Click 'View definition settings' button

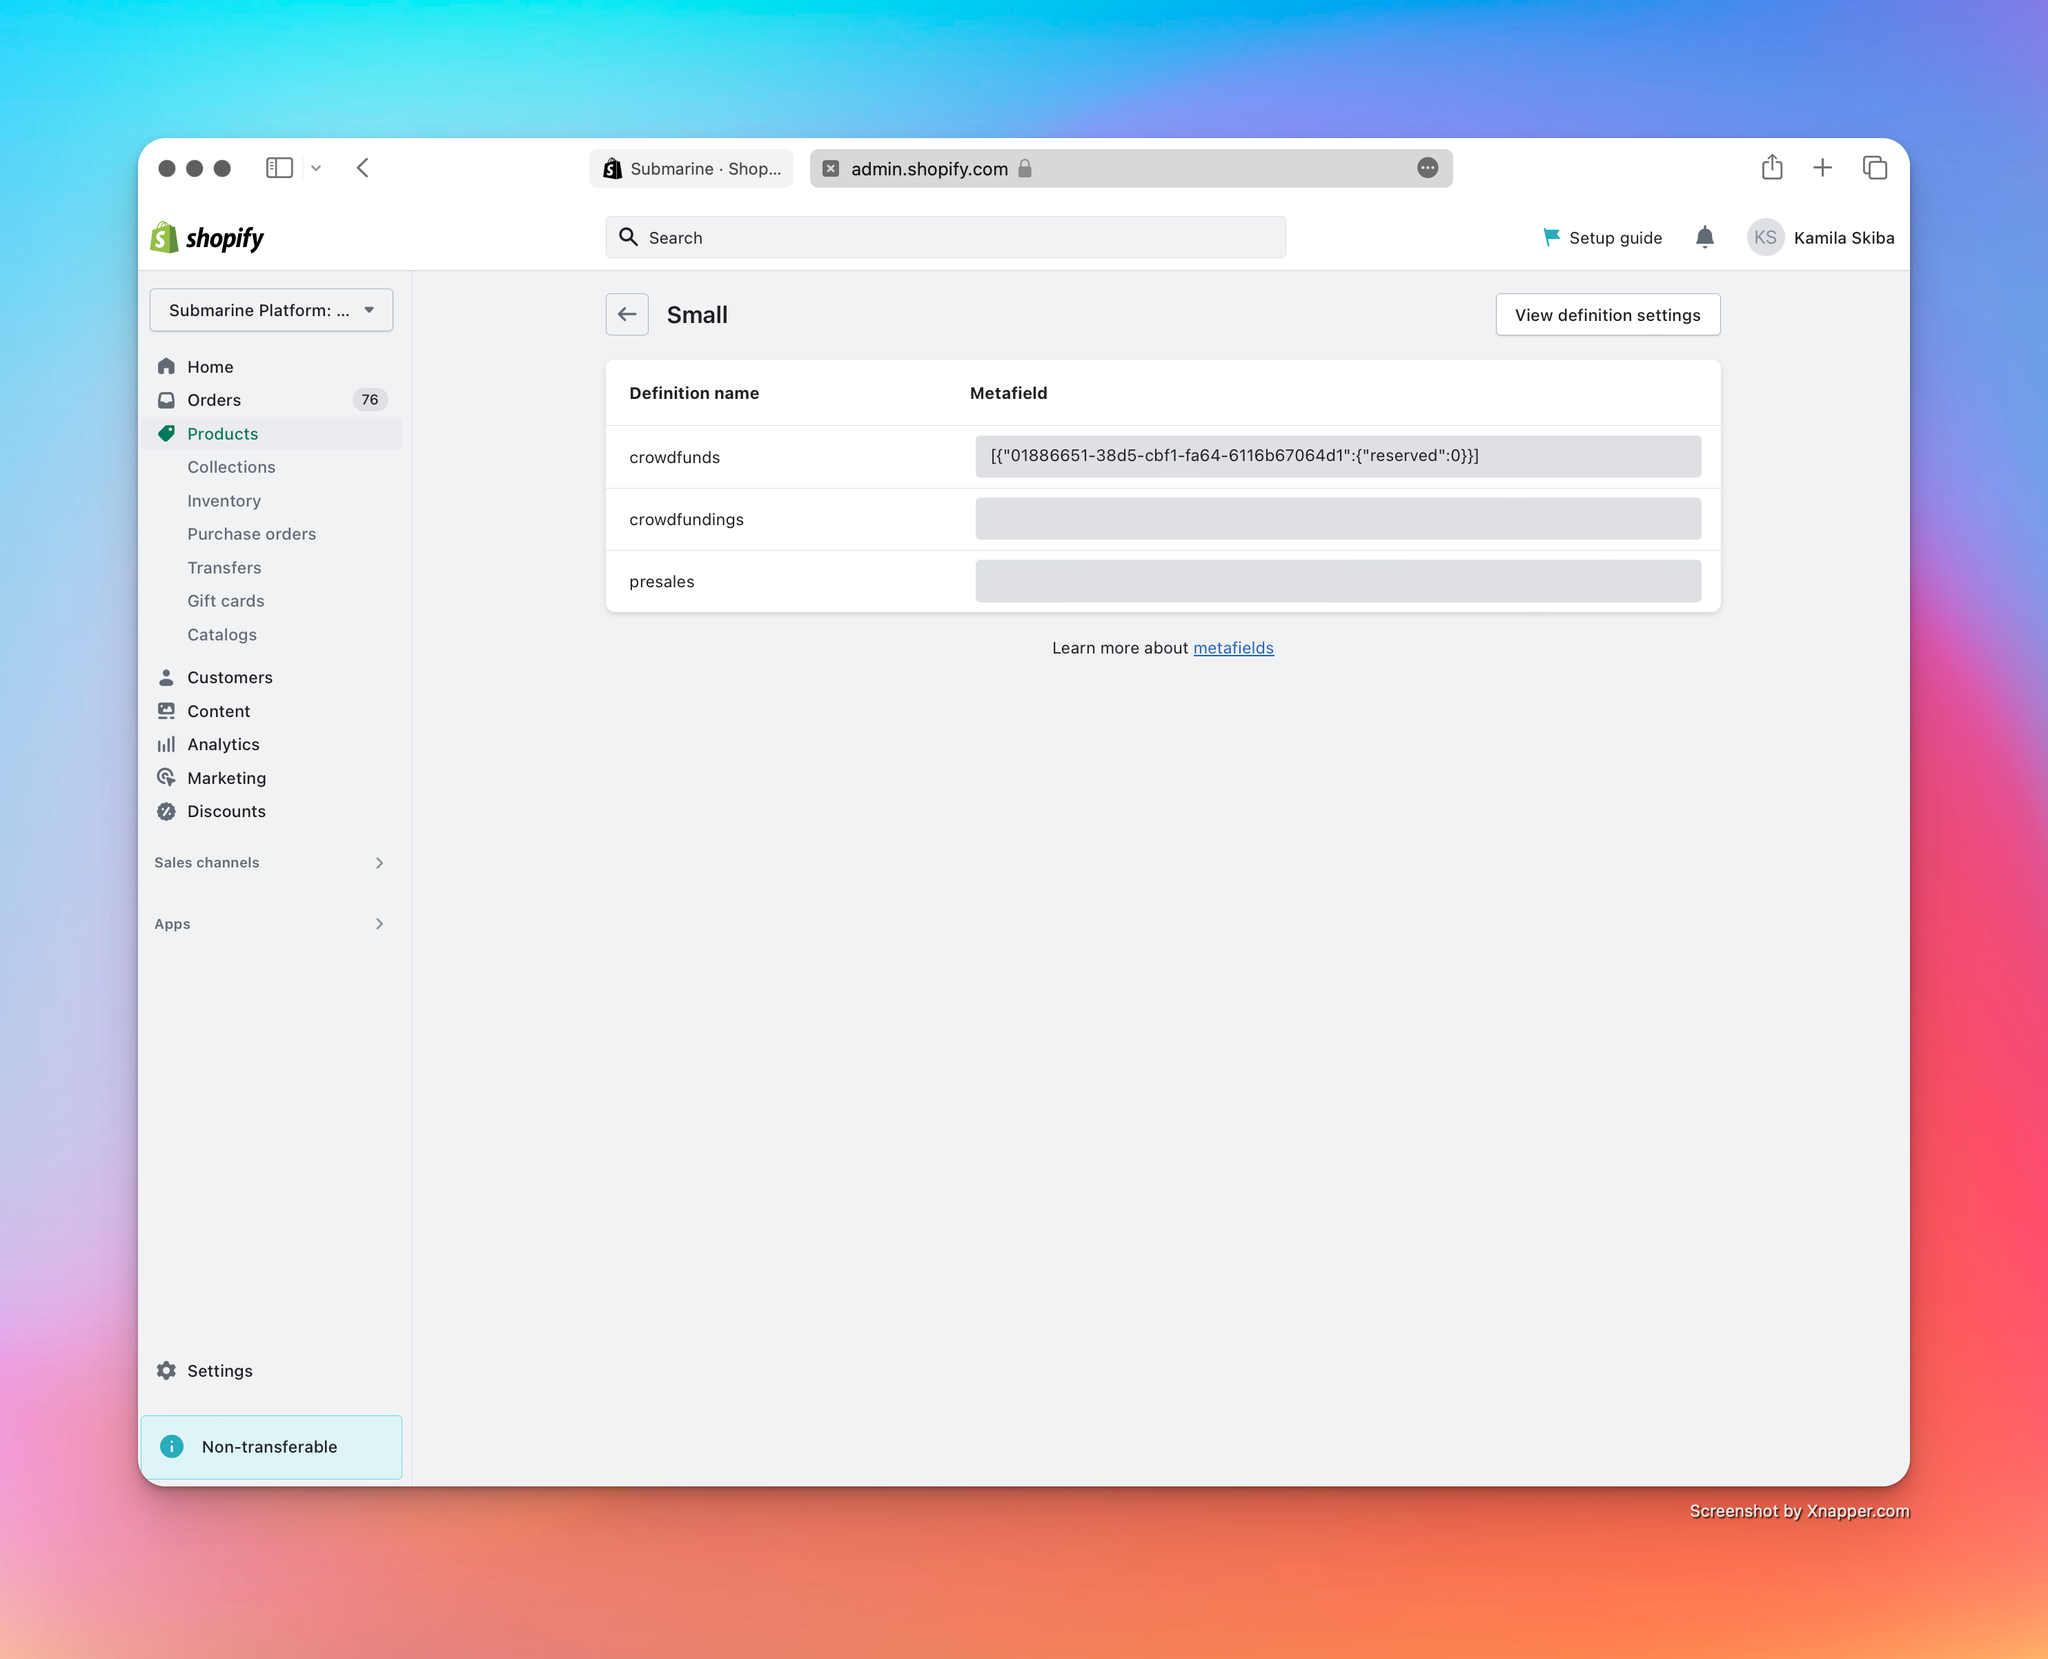tap(1606, 315)
